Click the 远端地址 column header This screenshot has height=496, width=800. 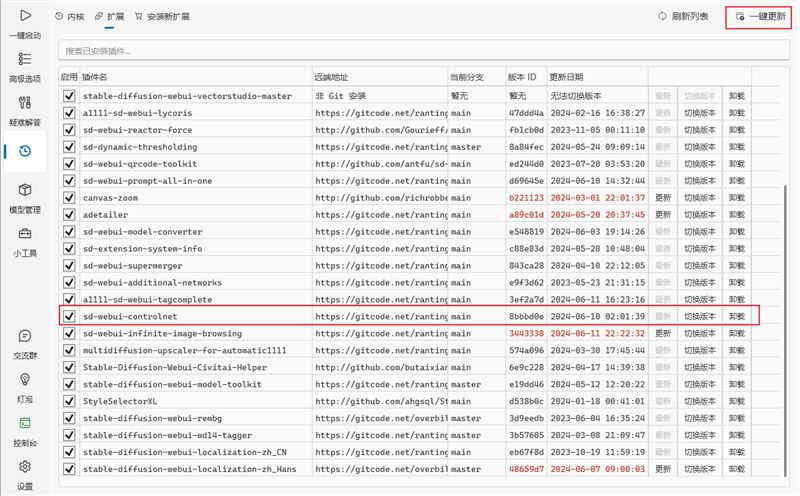point(331,77)
